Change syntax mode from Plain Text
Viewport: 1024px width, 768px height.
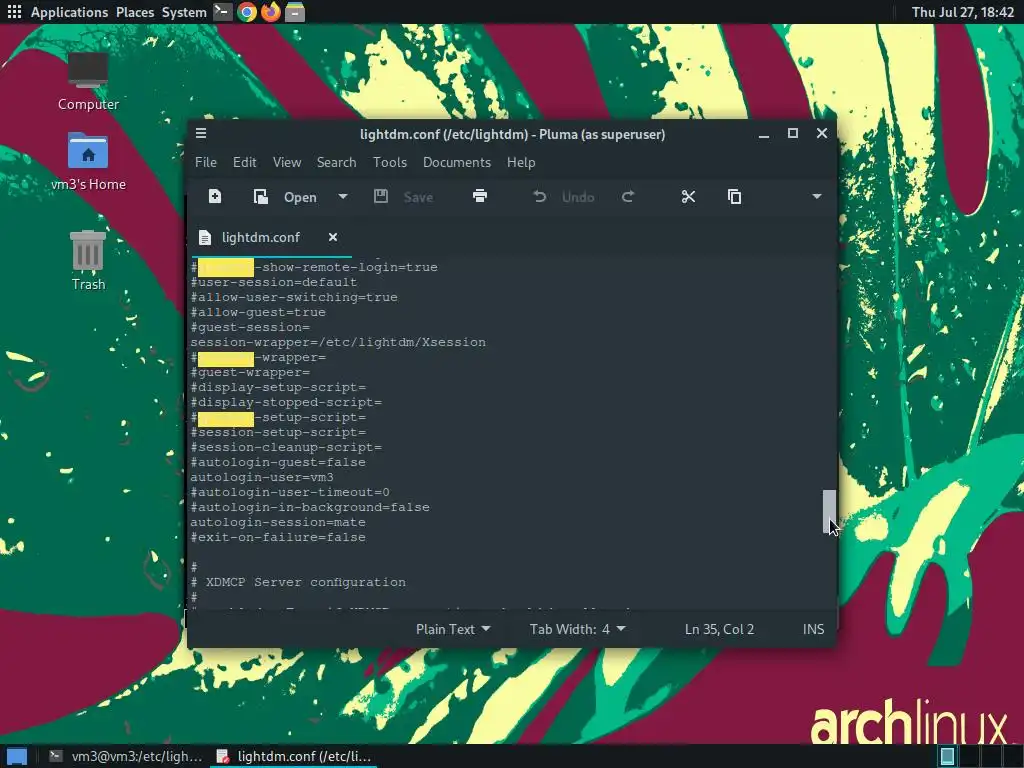(453, 629)
